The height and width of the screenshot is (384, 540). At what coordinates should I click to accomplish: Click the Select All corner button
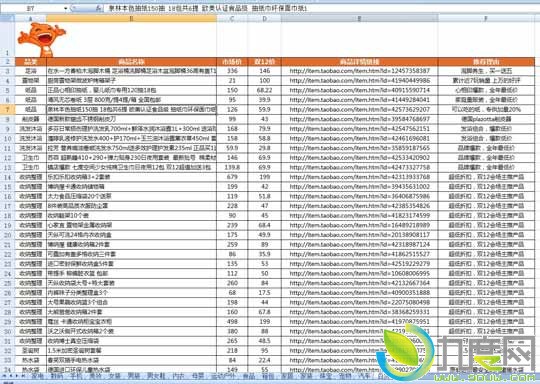coord(7,18)
